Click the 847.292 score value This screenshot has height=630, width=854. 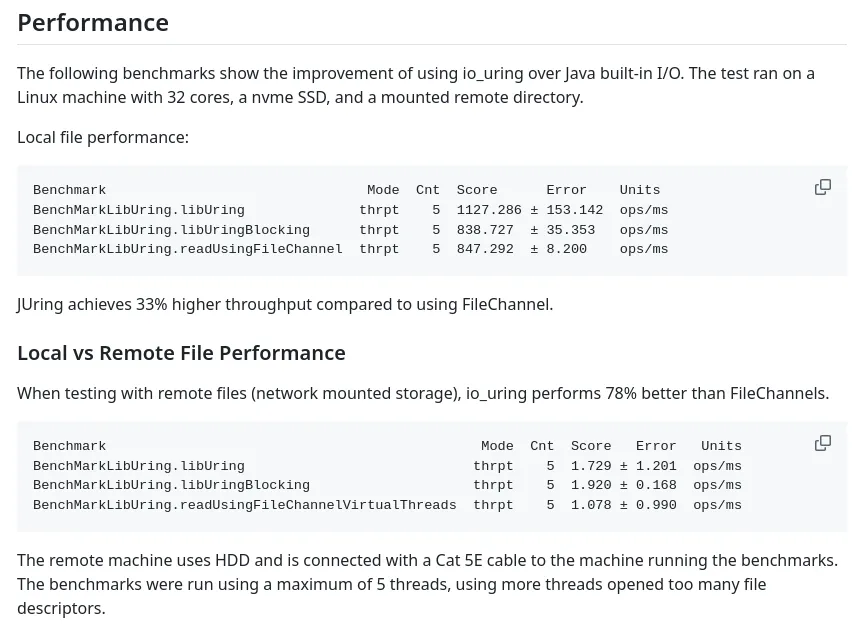(x=485, y=249)
